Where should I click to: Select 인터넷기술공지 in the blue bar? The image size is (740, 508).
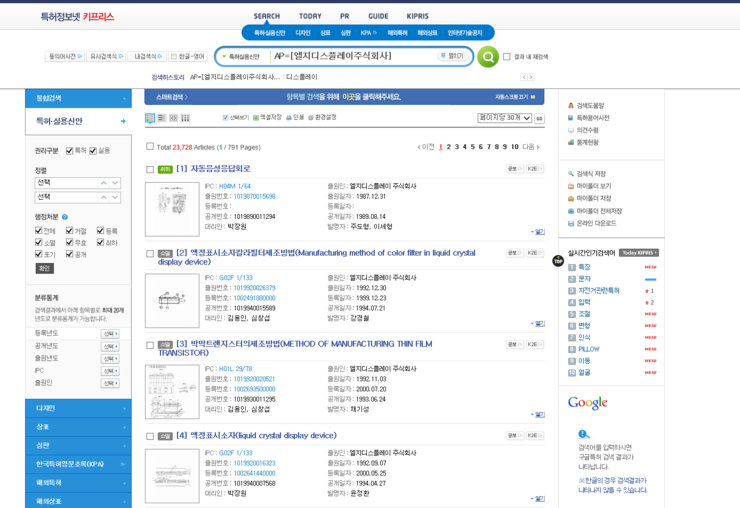pos(465,33)
